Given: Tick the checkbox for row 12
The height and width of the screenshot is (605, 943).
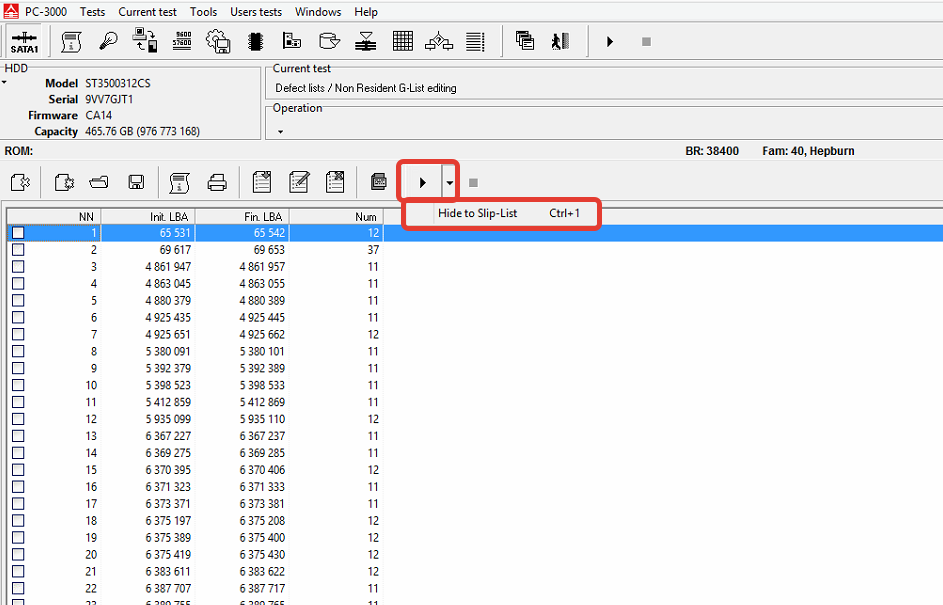Looking at the screenshot, I should (17, 419).
